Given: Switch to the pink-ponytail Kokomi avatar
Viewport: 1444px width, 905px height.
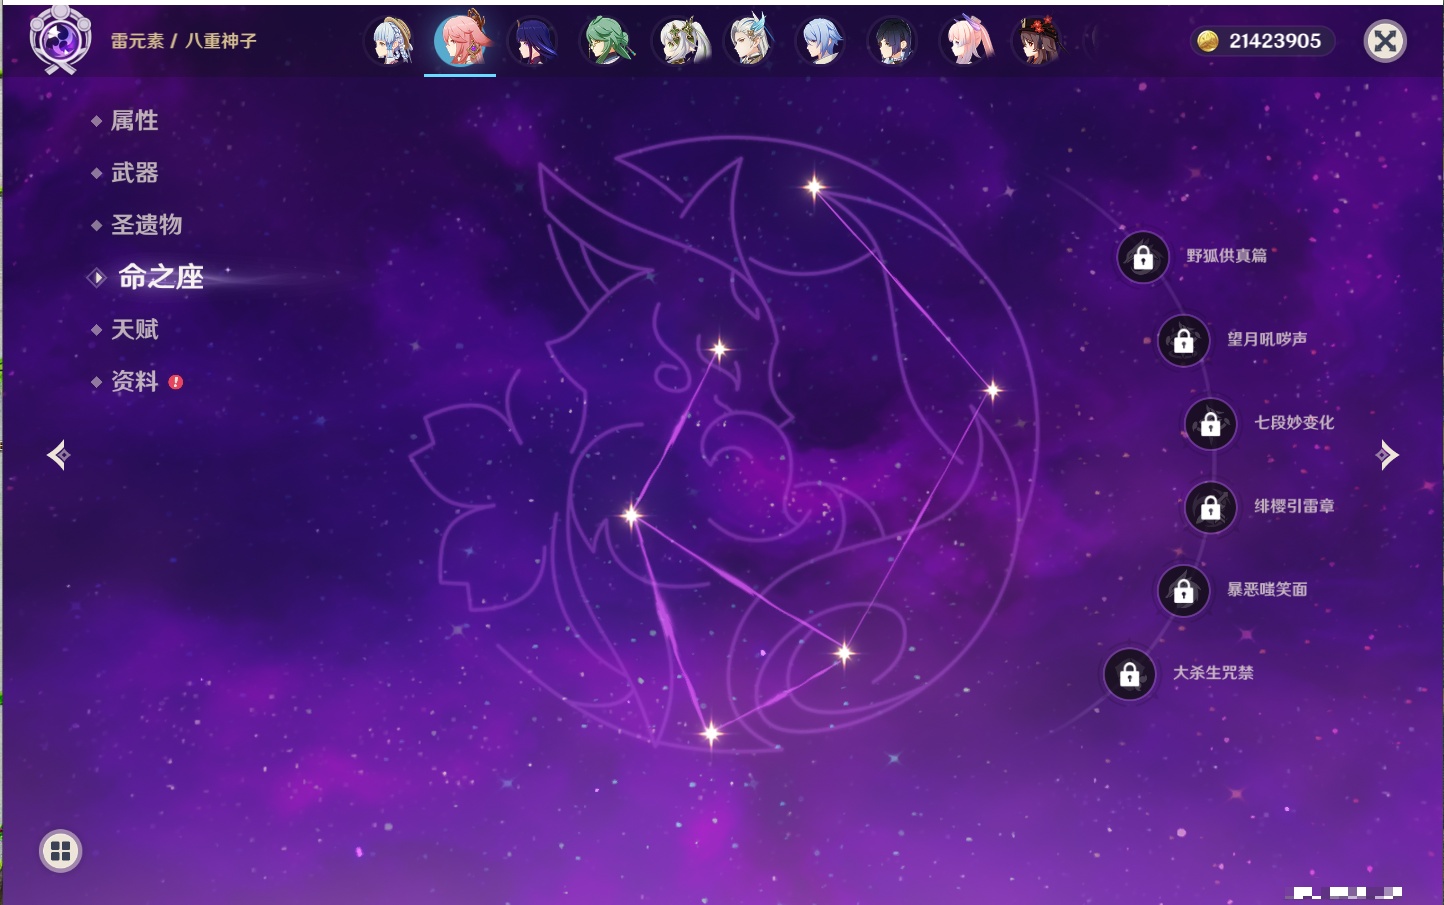Looking at the screenshot, I should (x=967, y=41).
